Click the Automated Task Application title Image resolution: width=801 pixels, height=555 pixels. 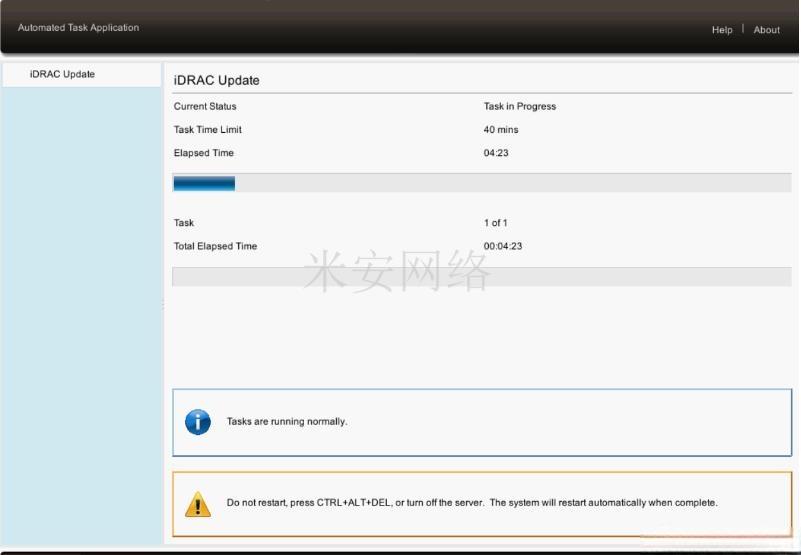tap(78, 28)
